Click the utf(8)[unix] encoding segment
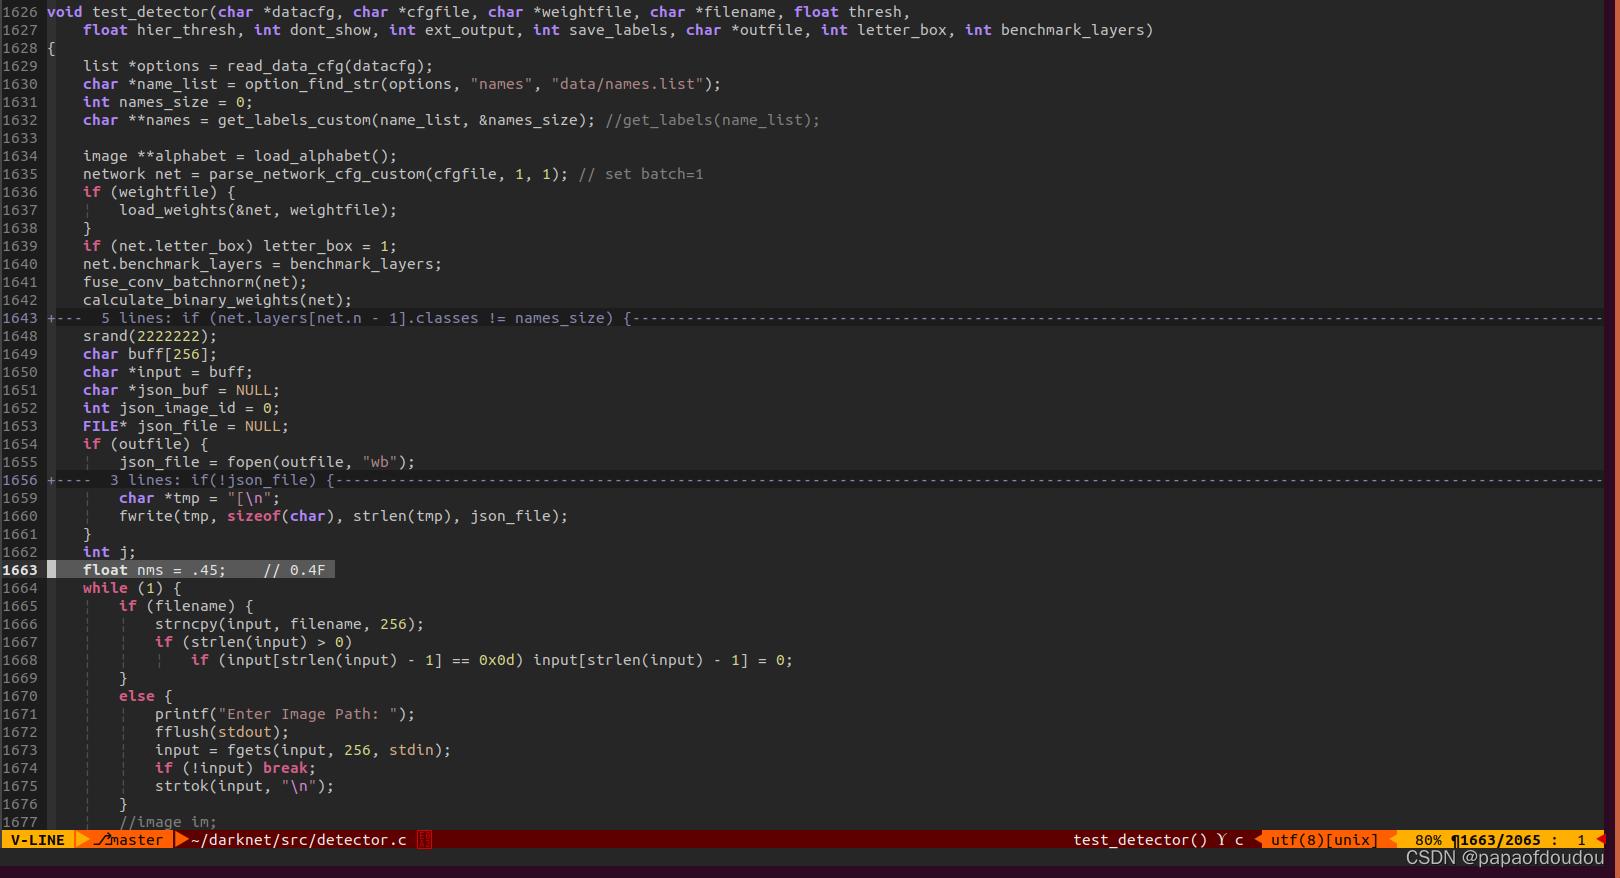This screenshot has height=878, width=1620. (x=1324, y=840)
